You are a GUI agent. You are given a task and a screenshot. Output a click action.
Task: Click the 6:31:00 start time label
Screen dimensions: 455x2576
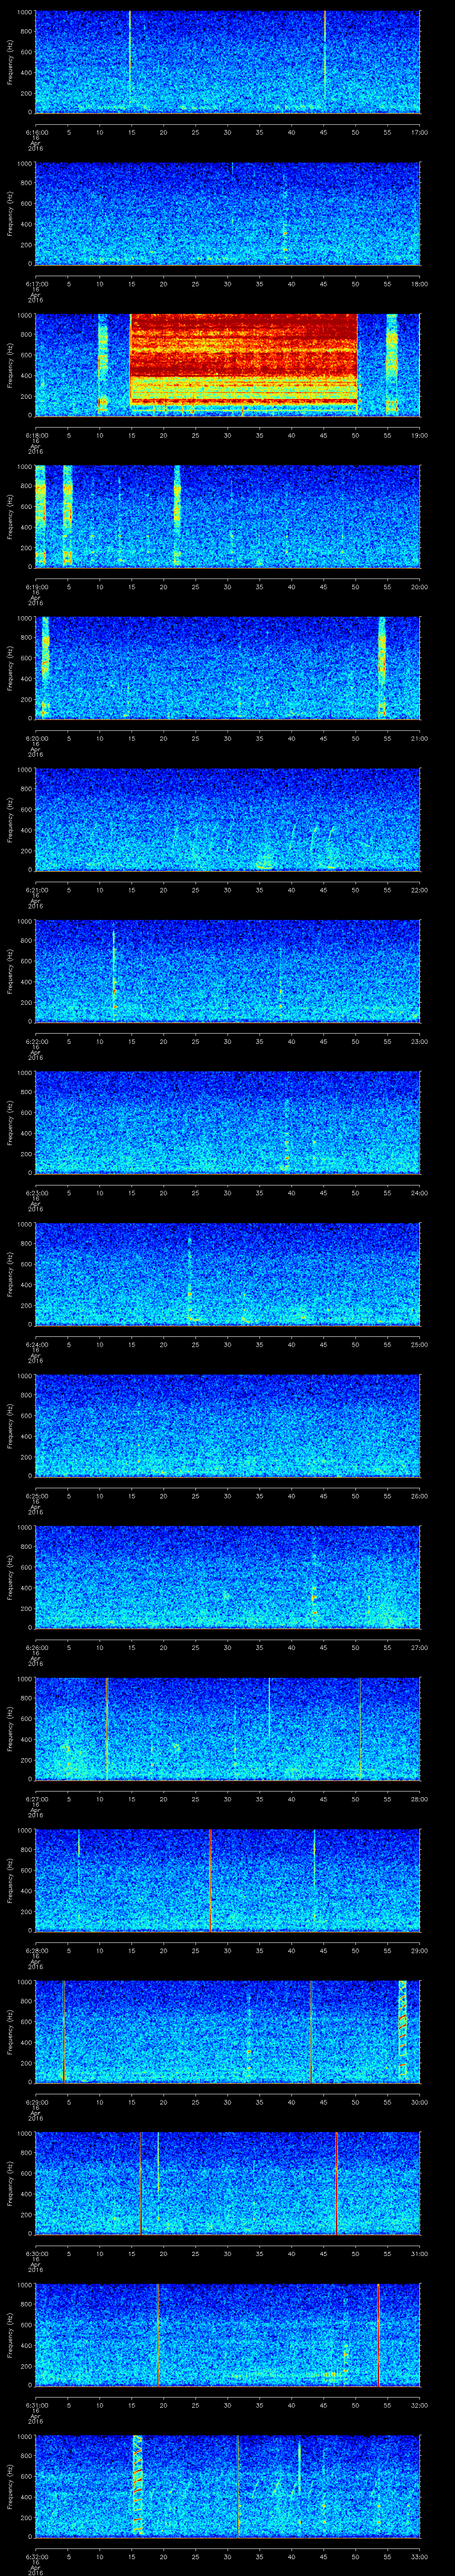(36, 2405)
